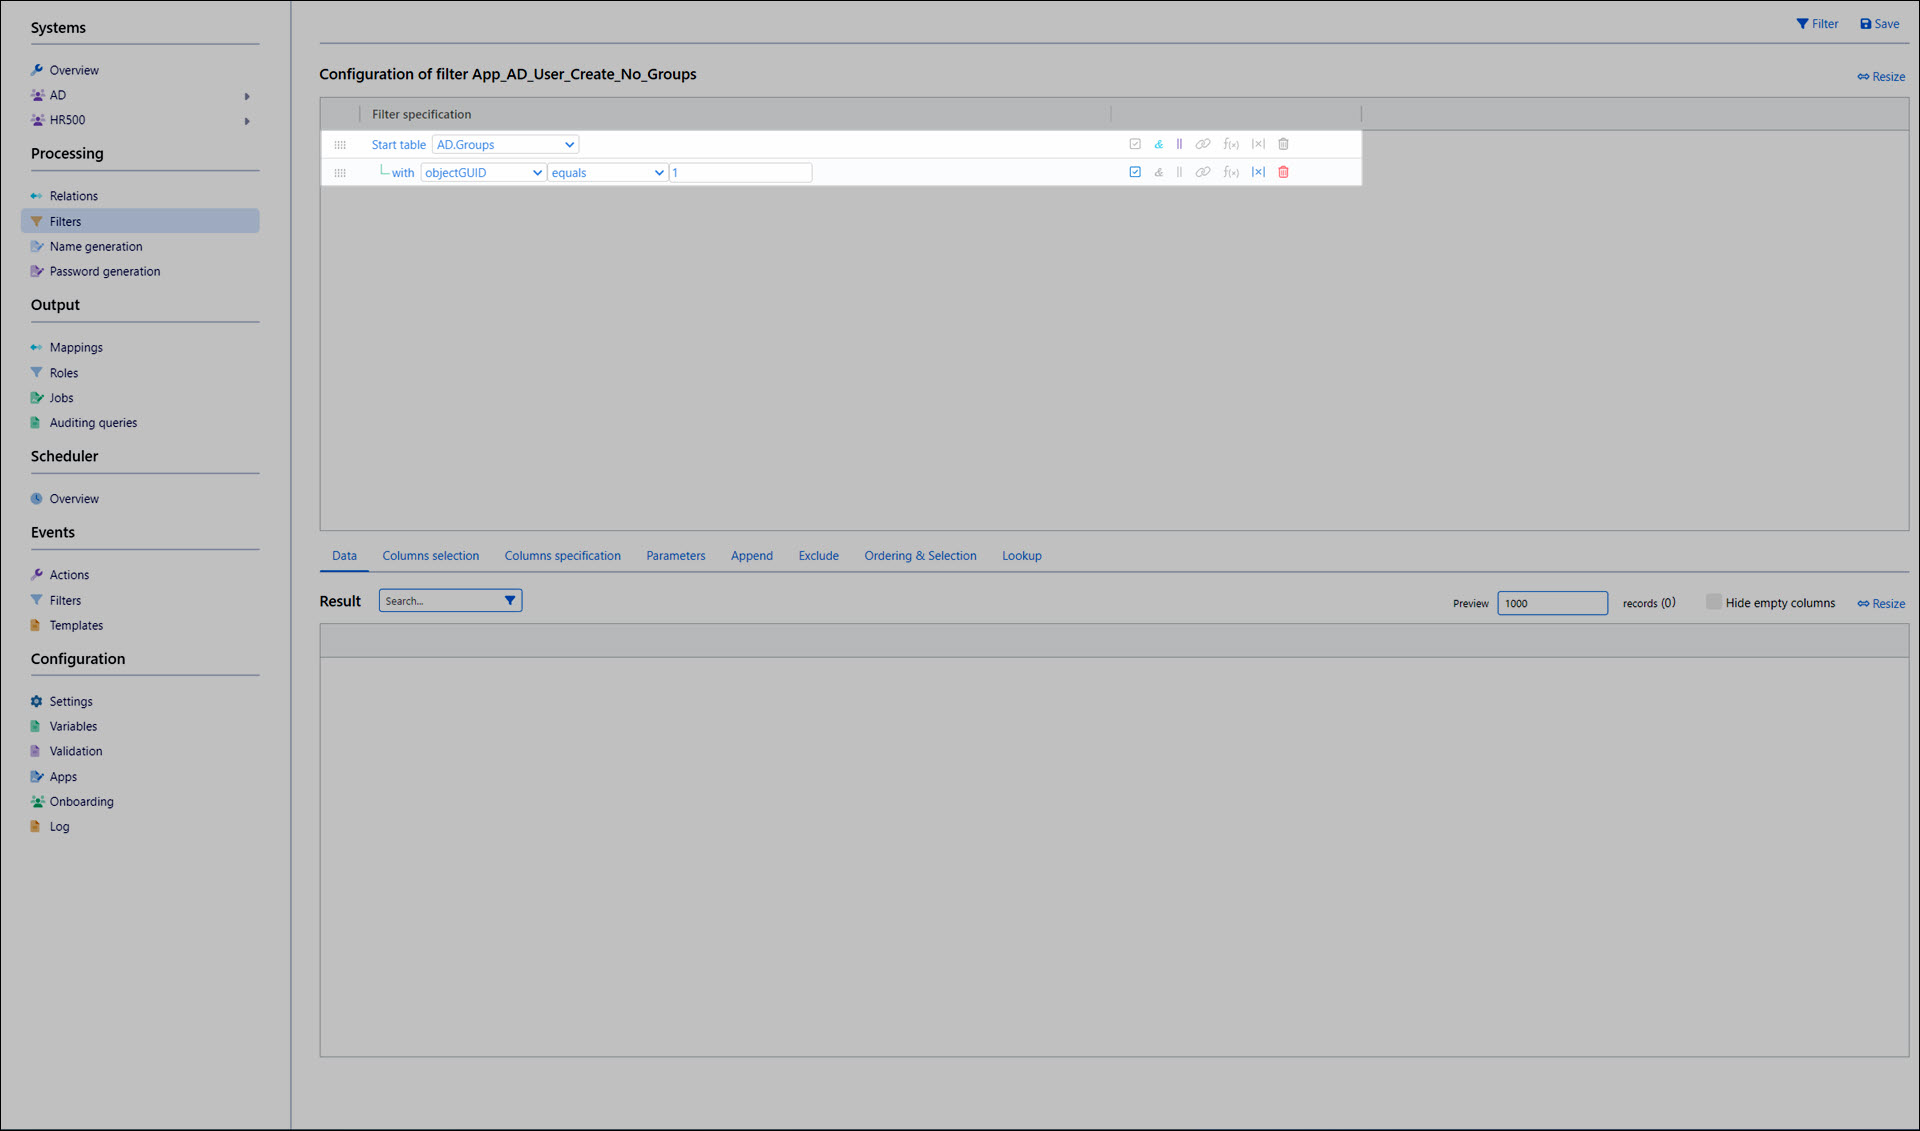Image resolution: width=1920 pixels, height=1131 pixels.
Task: Open Name generation in Processing sidebar
Action: pos(96,247)
